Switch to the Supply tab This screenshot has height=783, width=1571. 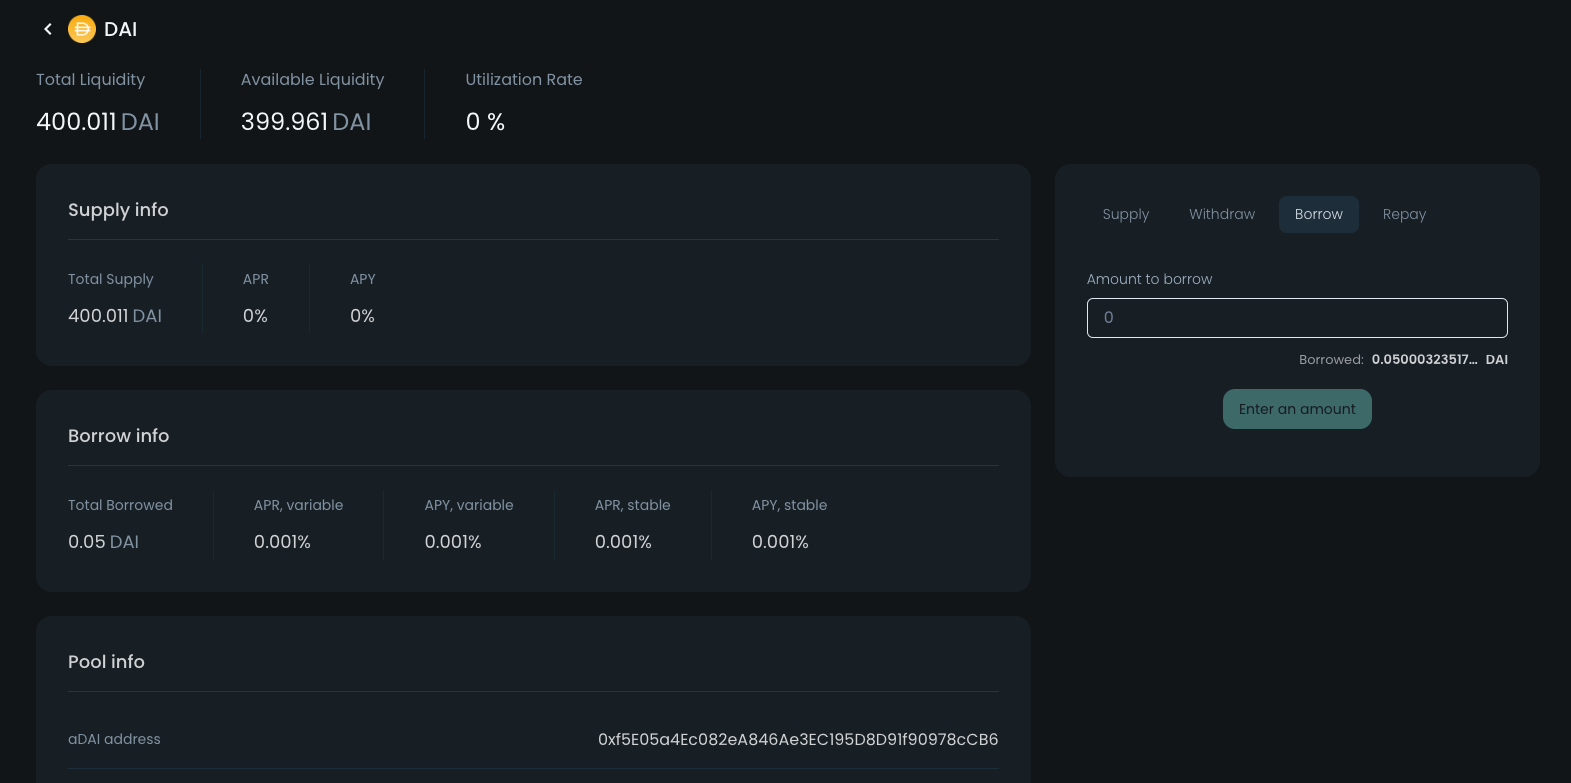1125,214
